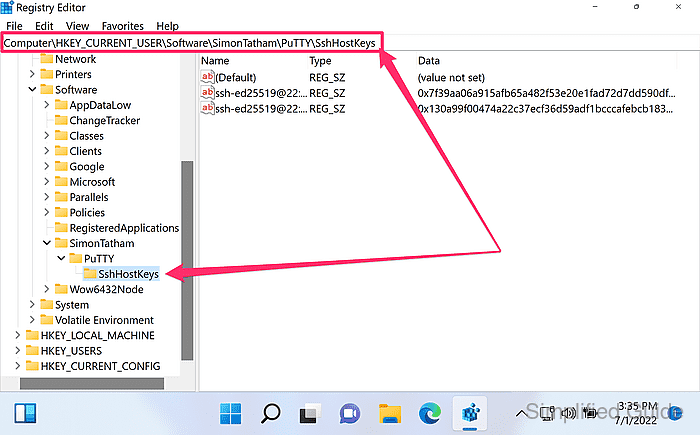Select the HKEY_USERS hive
The width and height of the screenshot is (700, 435).
[71, 351]
